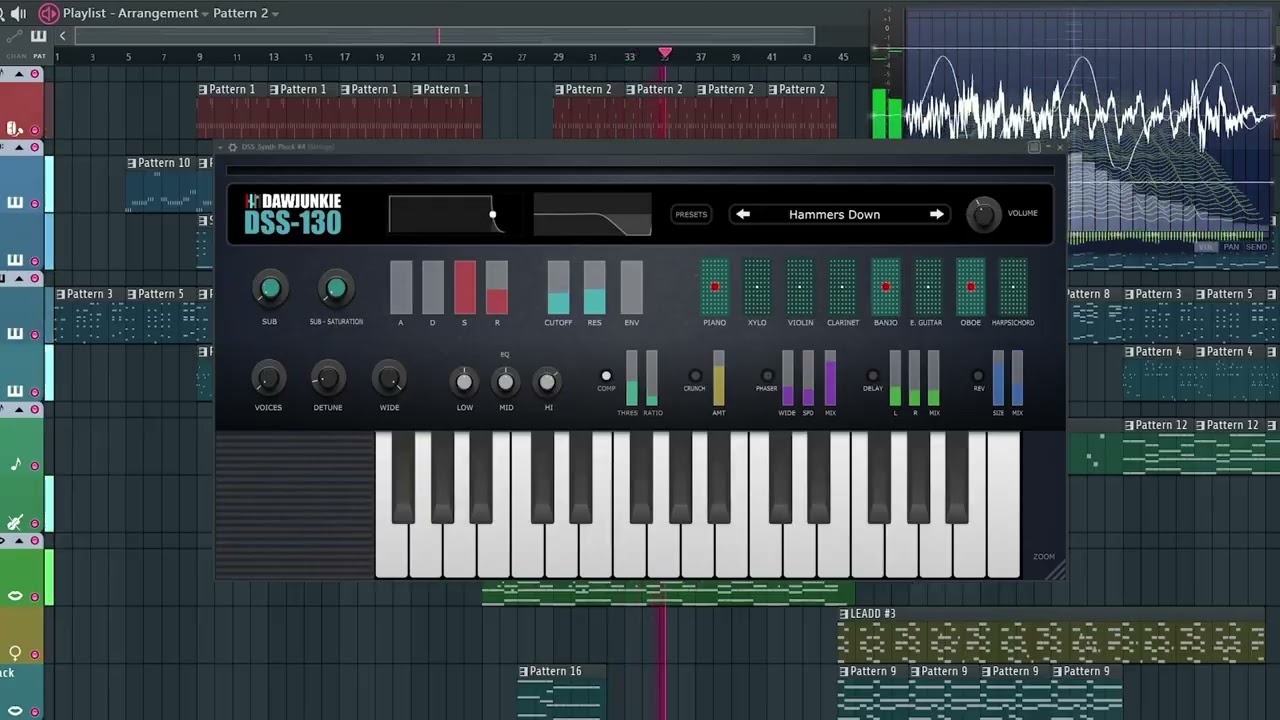Screen dimensions: 1280x720
Task: Click the PRESETS button
Action: [691, 214]
